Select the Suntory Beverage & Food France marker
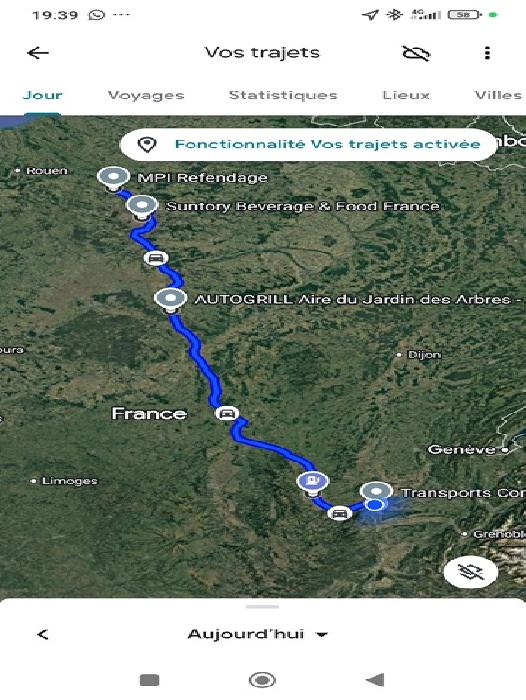 [x=142, y=207]
